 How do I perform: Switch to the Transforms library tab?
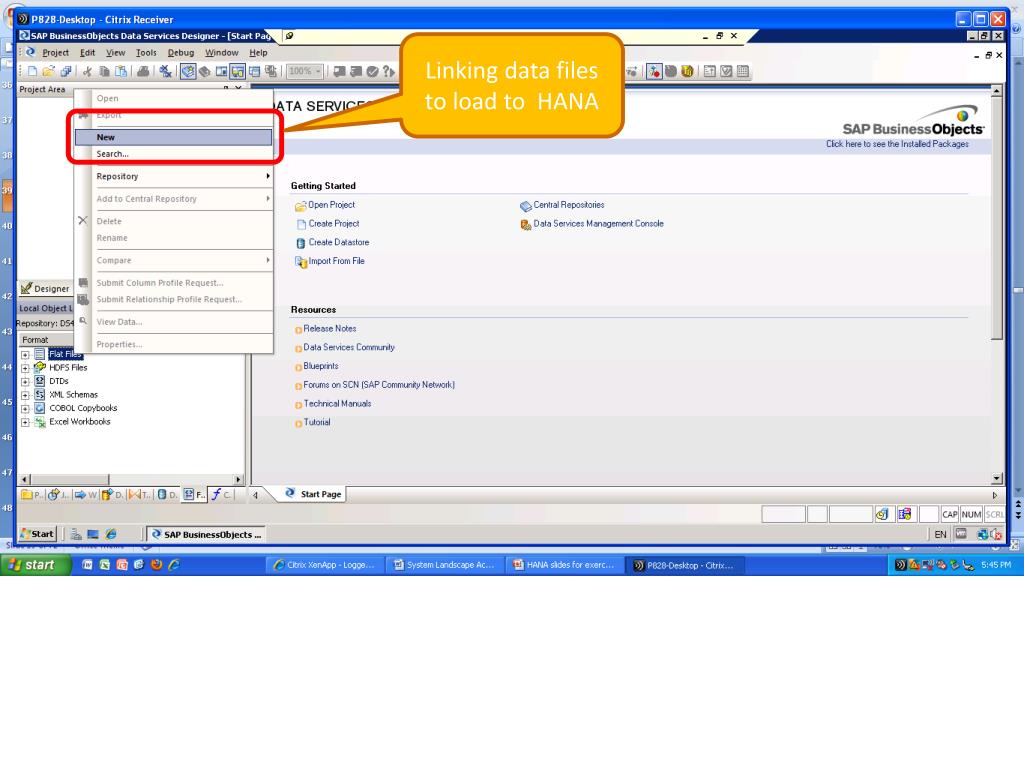click(x=138, y=495)
